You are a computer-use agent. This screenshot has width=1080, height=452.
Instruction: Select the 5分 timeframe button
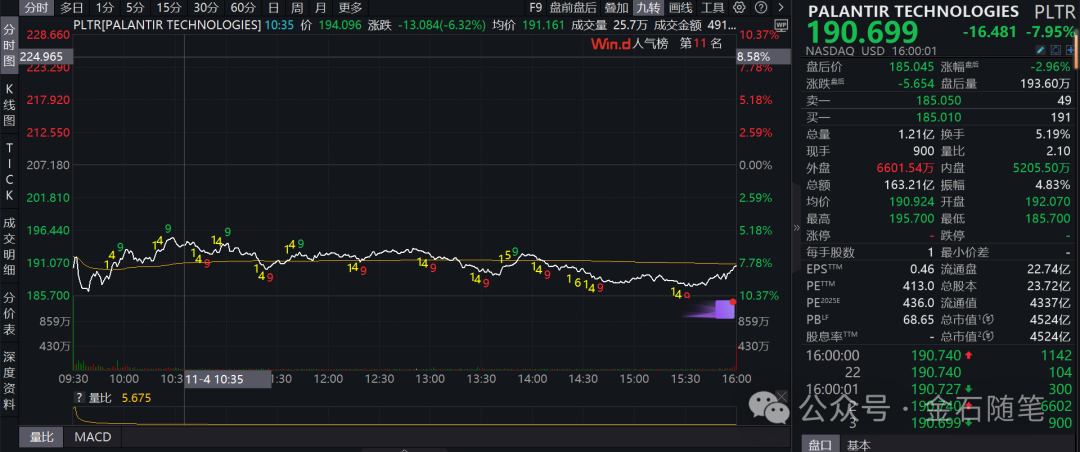(x=134, y=7)
